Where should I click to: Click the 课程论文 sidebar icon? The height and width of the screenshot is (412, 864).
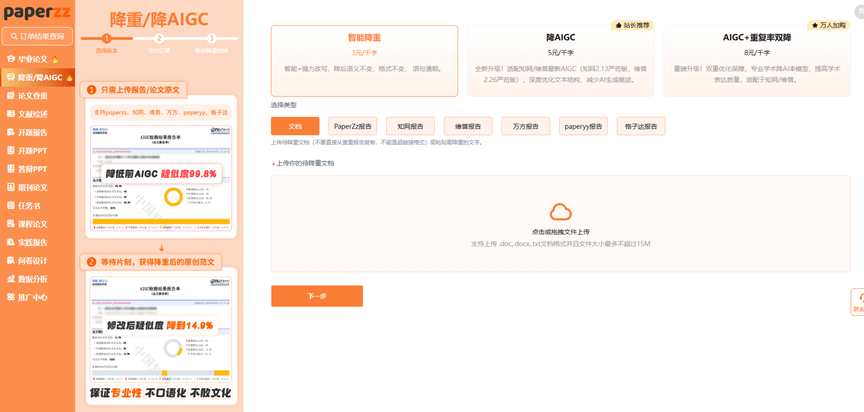click(10, 224)
